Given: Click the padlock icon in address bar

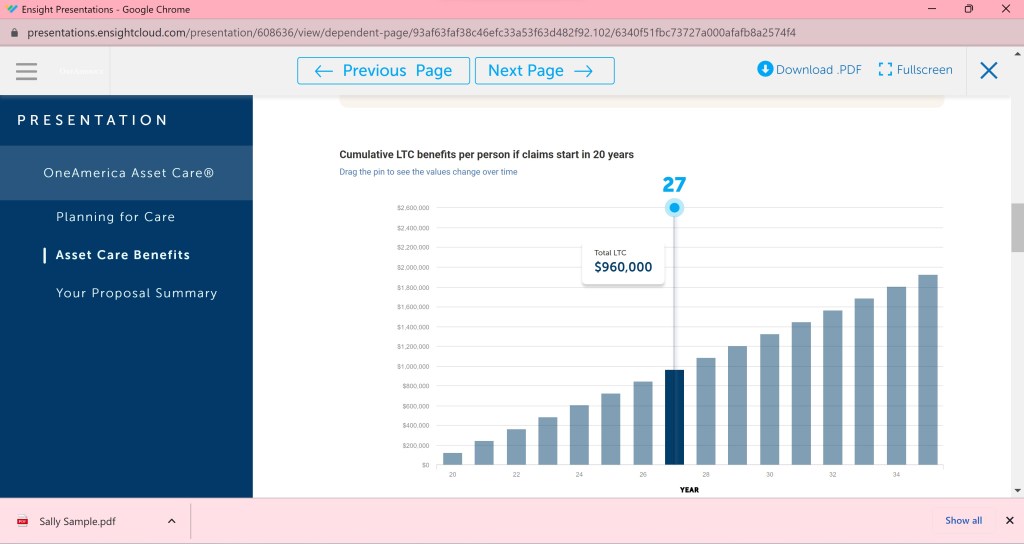Looking at the screenshot, I should (14, 32).
